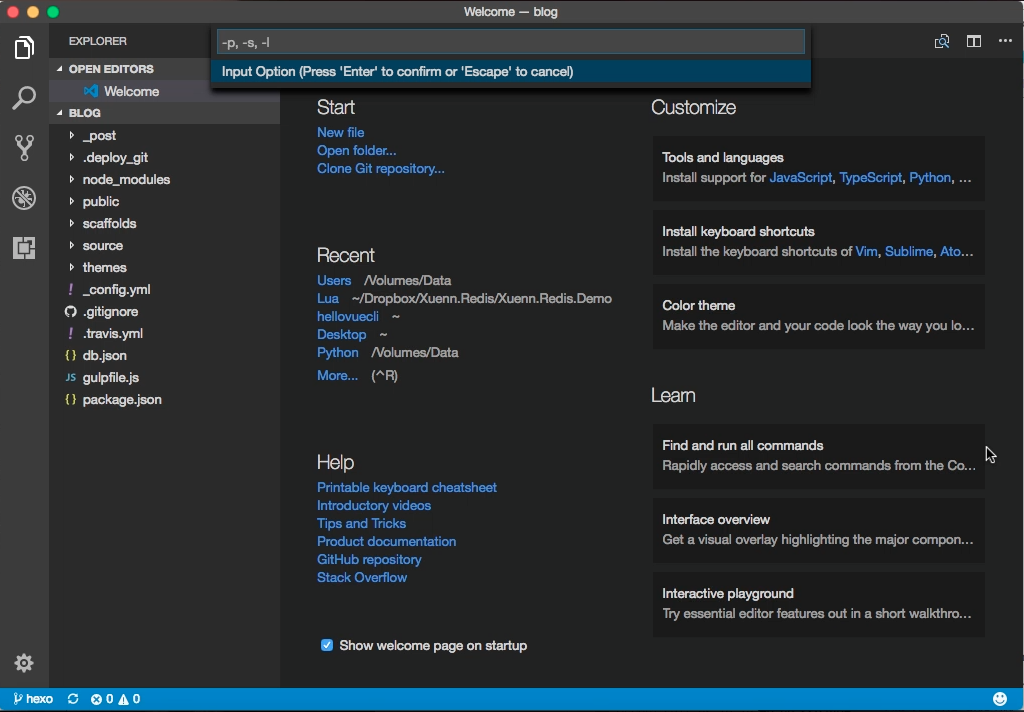Click the JS icon beside gulpfile.js
Viewport: 1024px width, 712px height.
pos(71,378)
